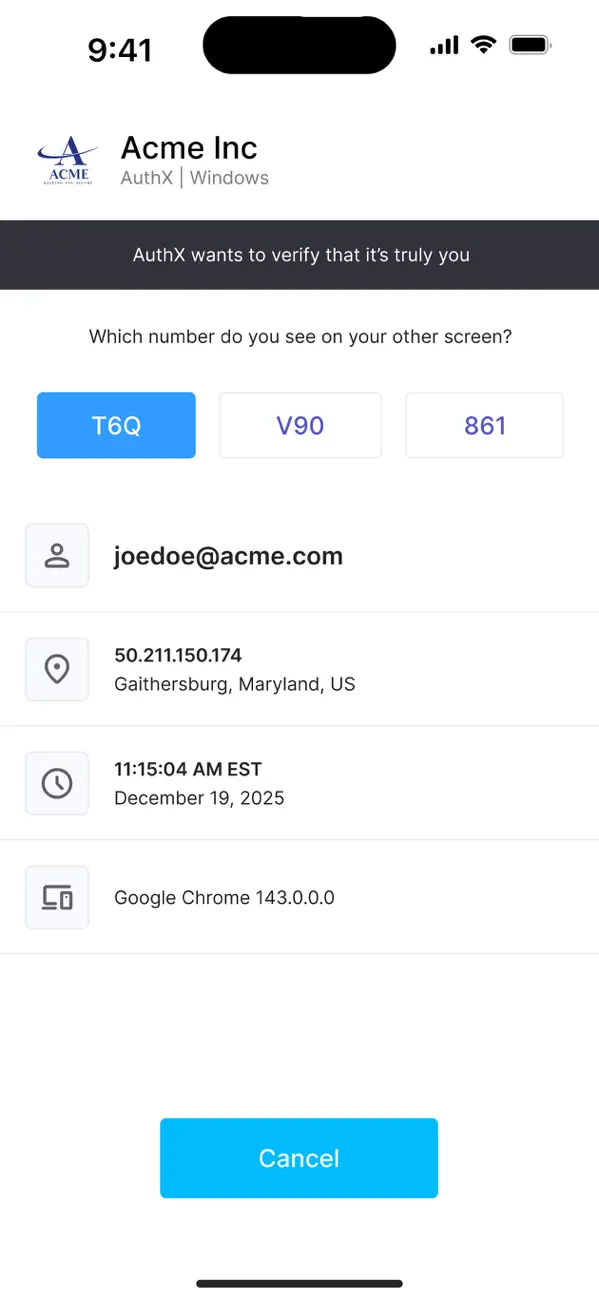Tap the devices browser icon
Viewport: 599px width, 1300px height.
tap(57, 898)
